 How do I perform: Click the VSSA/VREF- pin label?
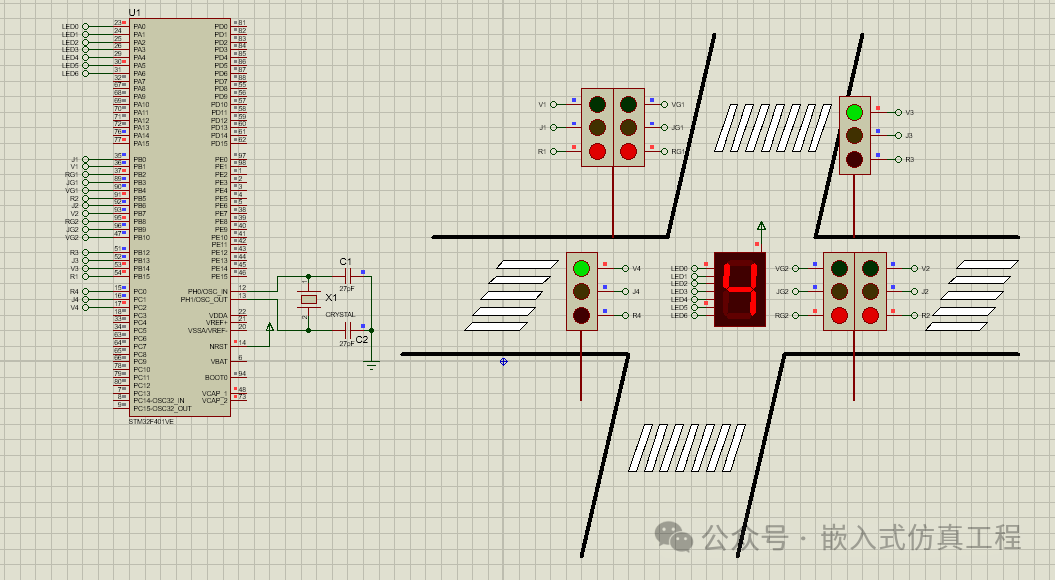pyautogui.click(x=208, y=330)
